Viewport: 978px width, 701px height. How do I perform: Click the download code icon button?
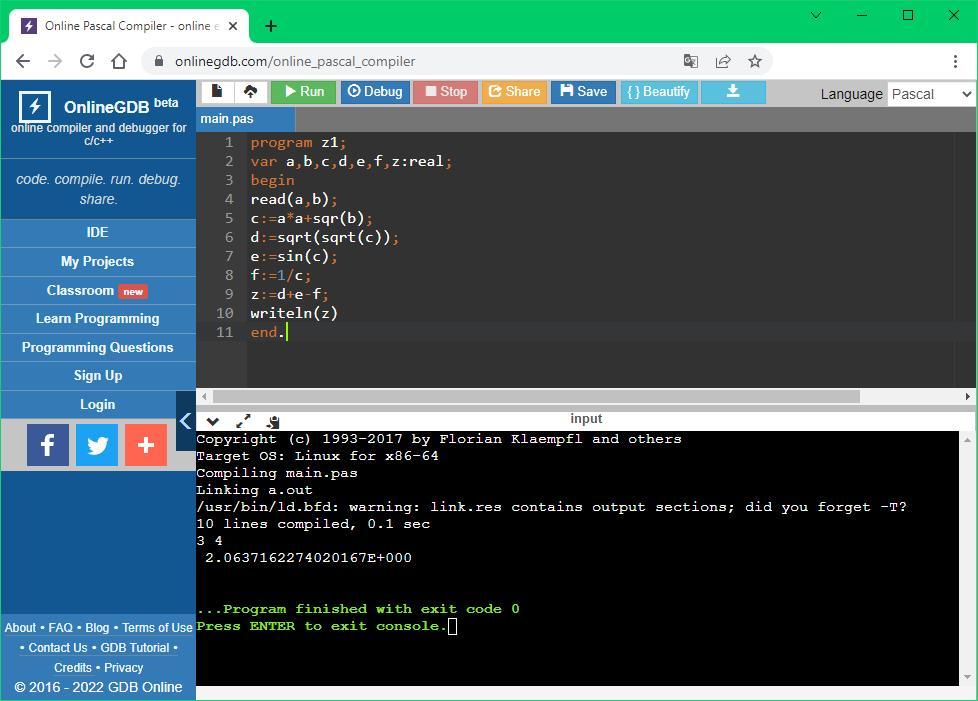(x=733, y=92)
